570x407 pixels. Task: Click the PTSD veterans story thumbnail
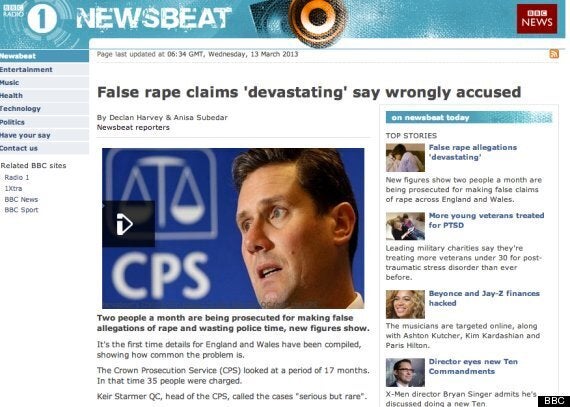click(405, 226)
